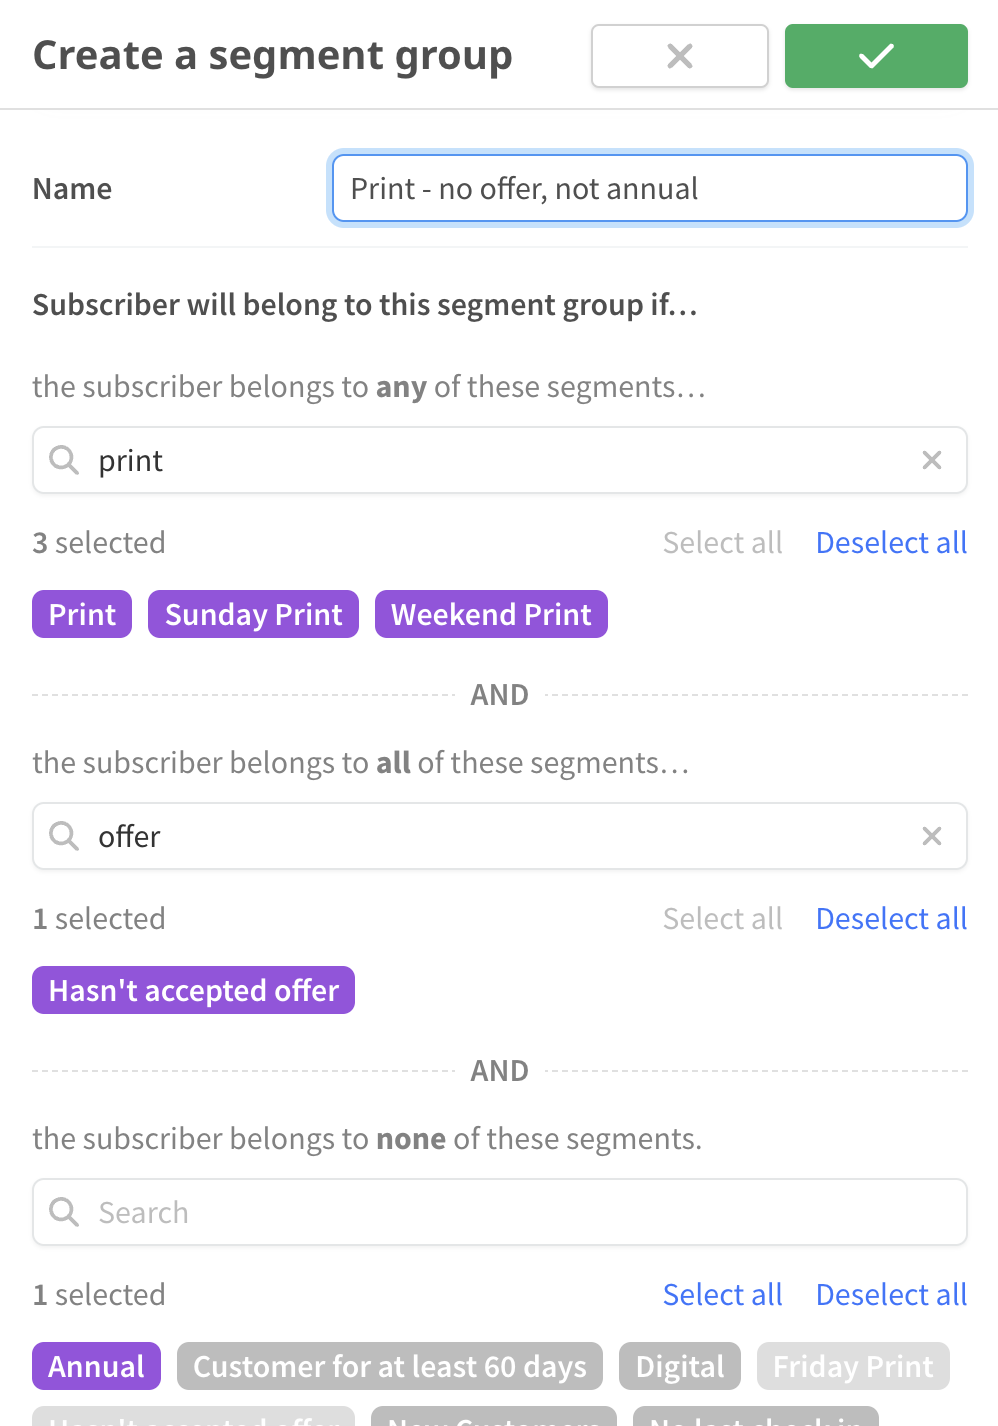Select the "Friday Print" segment
998x1426 pixels.
pos(852,1366)
